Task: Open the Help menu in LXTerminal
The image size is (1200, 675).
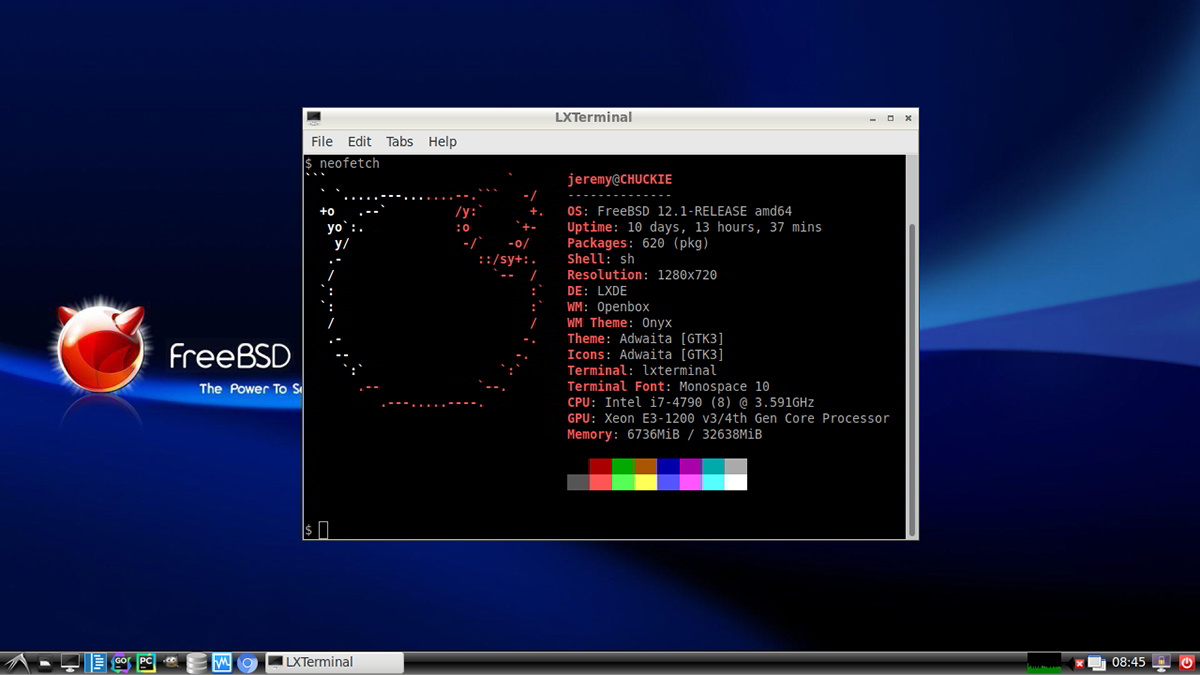Action: [442, 142]
